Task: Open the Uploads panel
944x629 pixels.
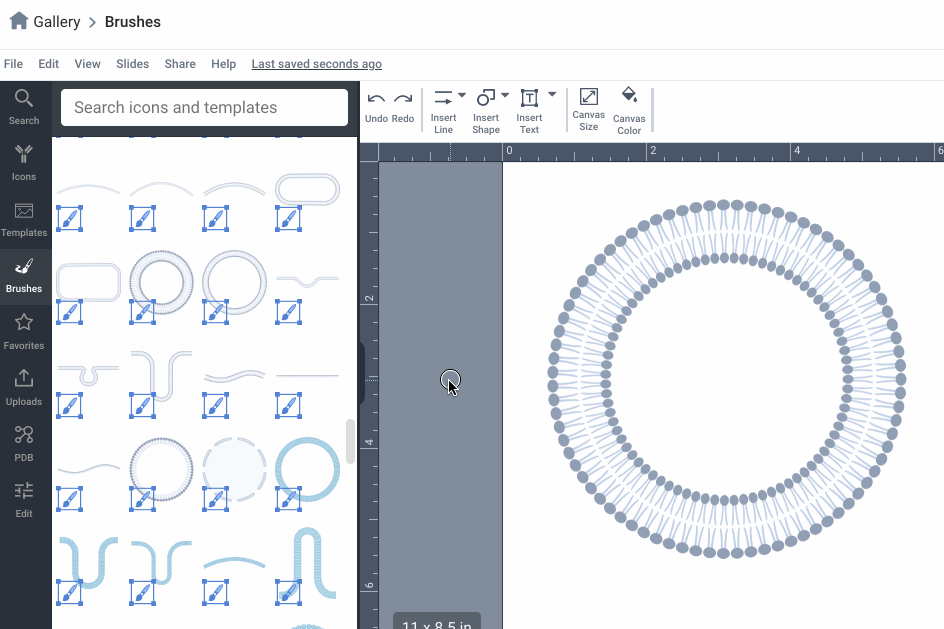Action: coord(24,387)
